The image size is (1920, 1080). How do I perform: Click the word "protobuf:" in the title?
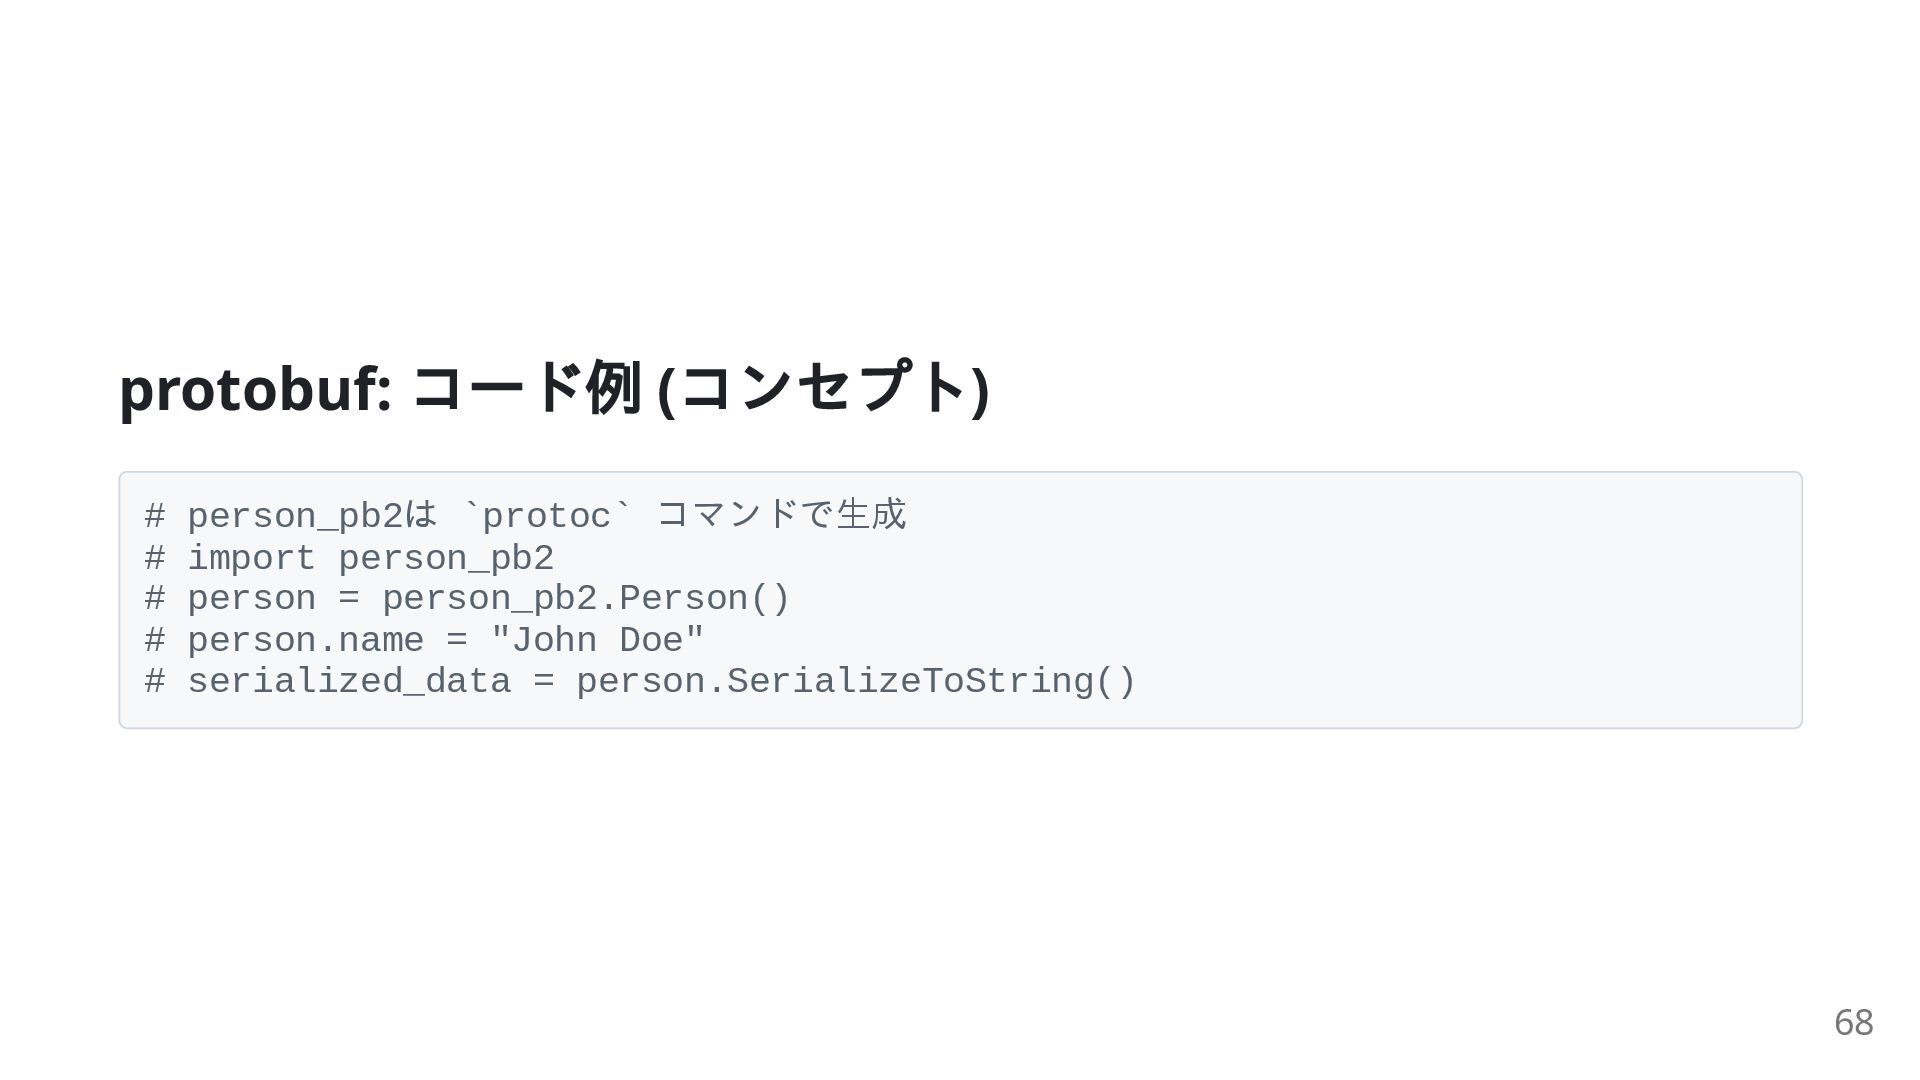255,388
